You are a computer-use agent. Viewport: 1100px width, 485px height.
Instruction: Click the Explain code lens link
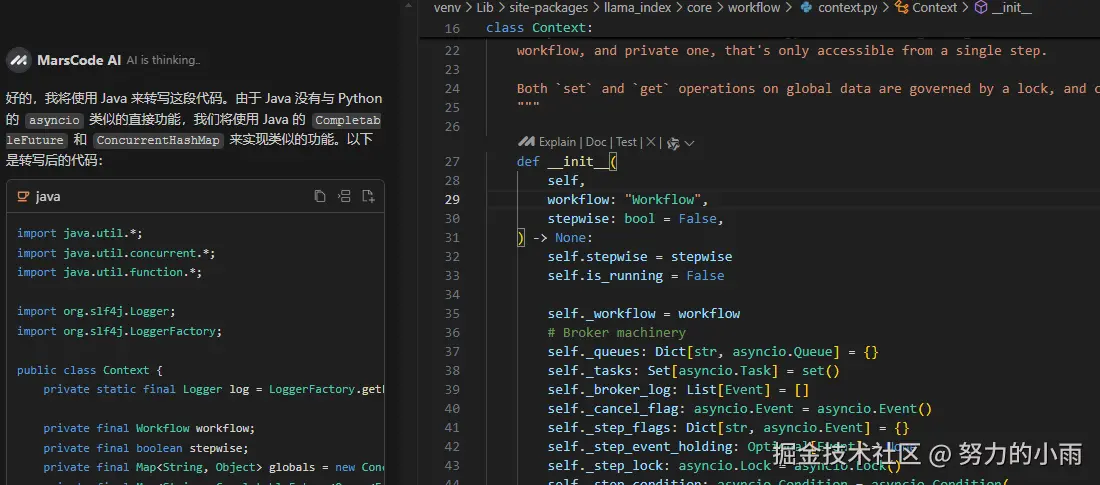[x=556, y=143]
